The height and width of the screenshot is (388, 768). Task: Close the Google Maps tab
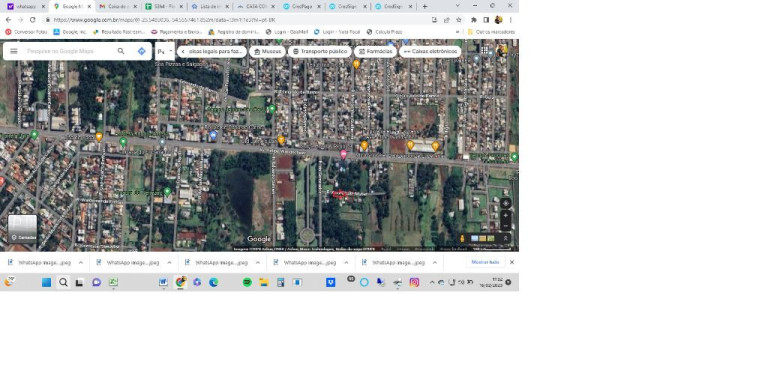tap(89, 6)
